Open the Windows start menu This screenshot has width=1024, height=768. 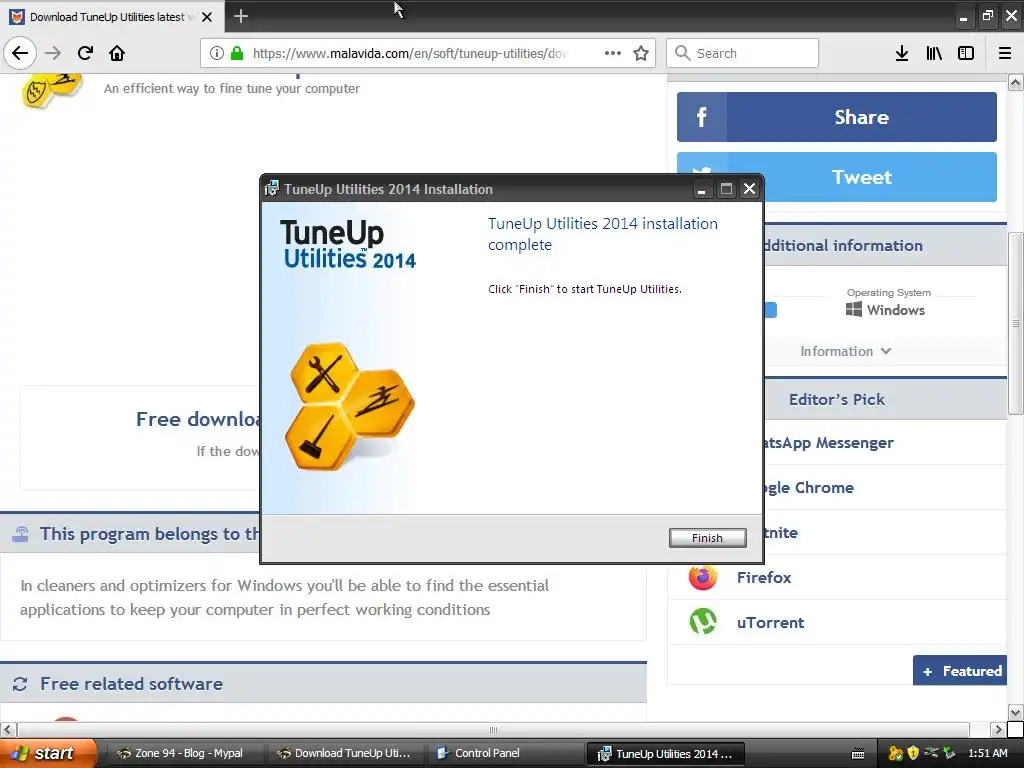tap(48, 753)
